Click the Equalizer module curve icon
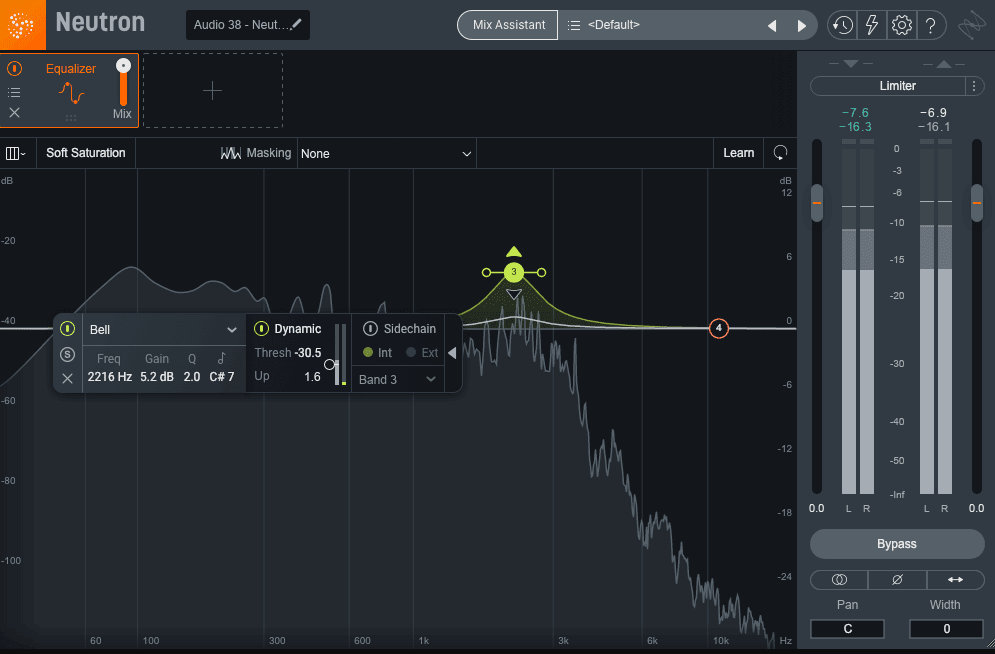995x654 pixels. point(72,93)
